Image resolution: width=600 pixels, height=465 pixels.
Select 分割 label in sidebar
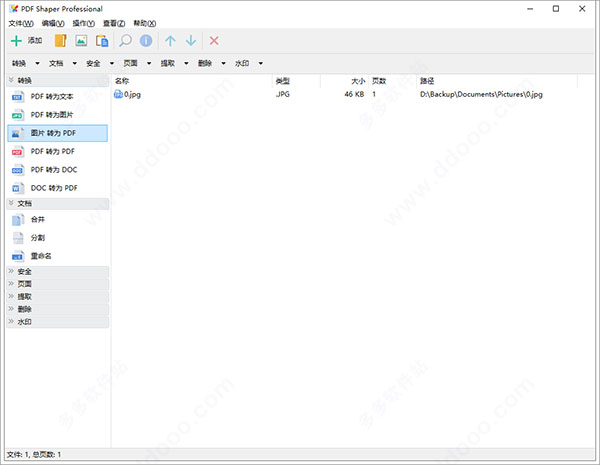pos(38,238)
